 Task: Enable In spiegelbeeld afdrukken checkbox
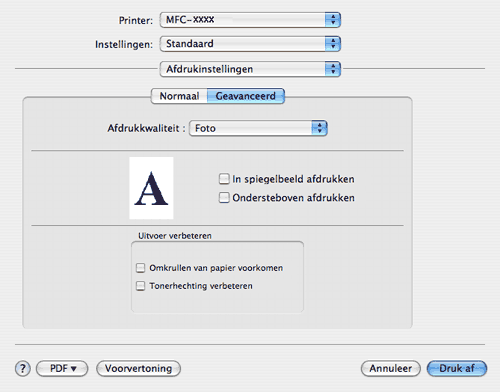[x=224, y=179]
